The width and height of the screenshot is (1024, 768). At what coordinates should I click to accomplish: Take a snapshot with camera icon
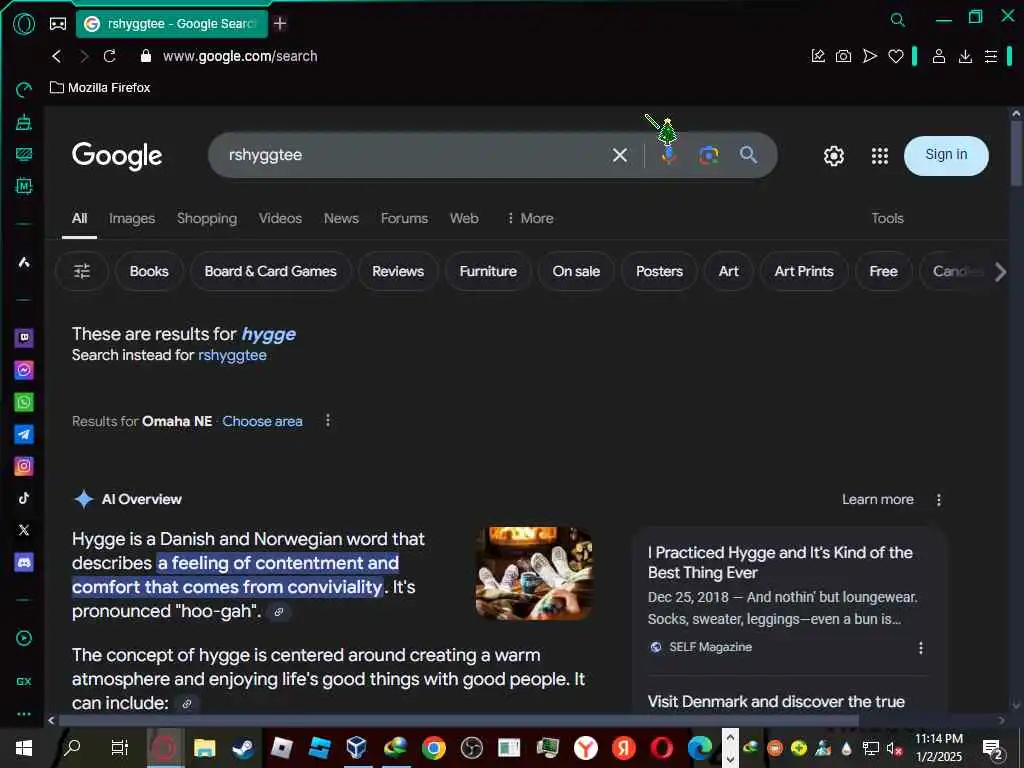pos(843,56)
